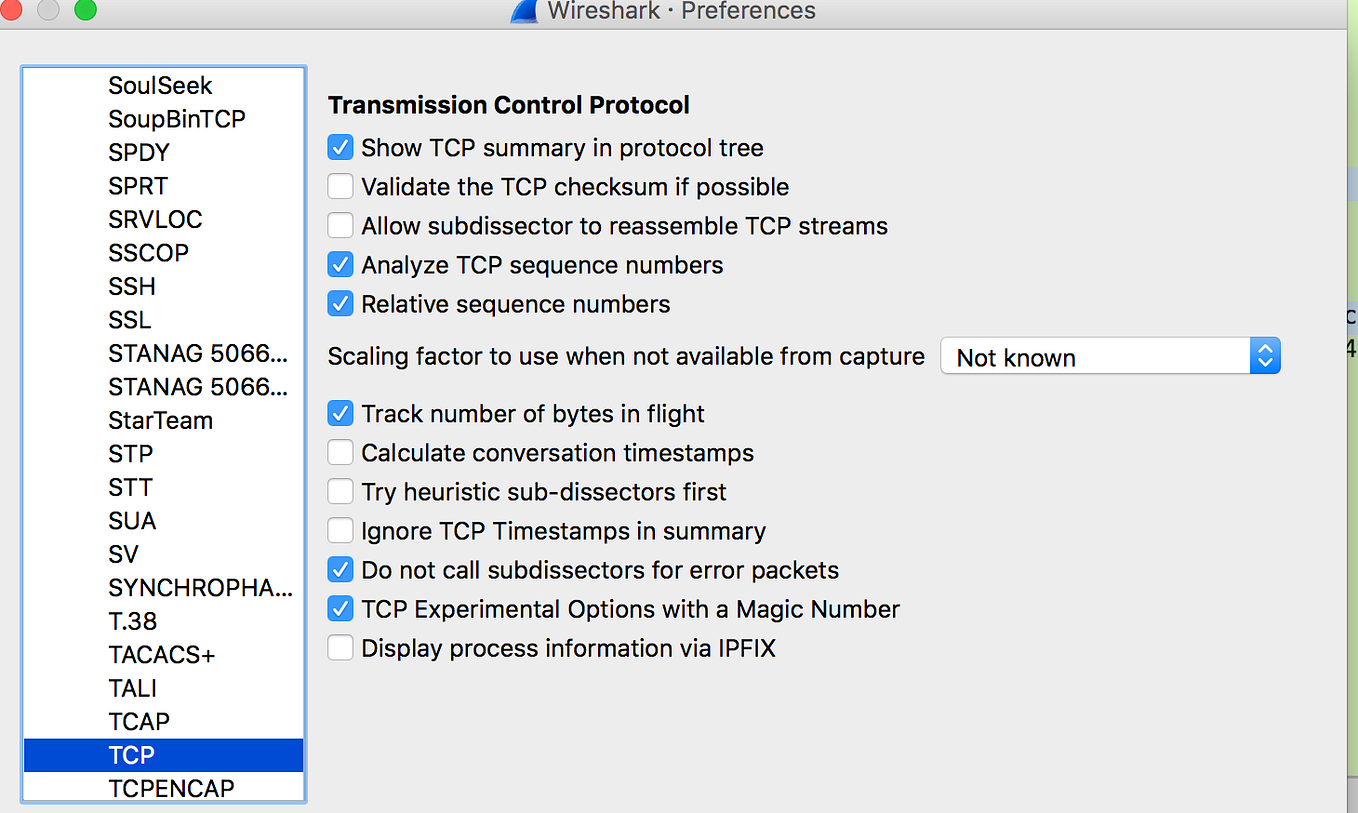Uncheck Track number of bytes in flight
This screenshot has height=813, width=1358.
[x=341, y=414]
